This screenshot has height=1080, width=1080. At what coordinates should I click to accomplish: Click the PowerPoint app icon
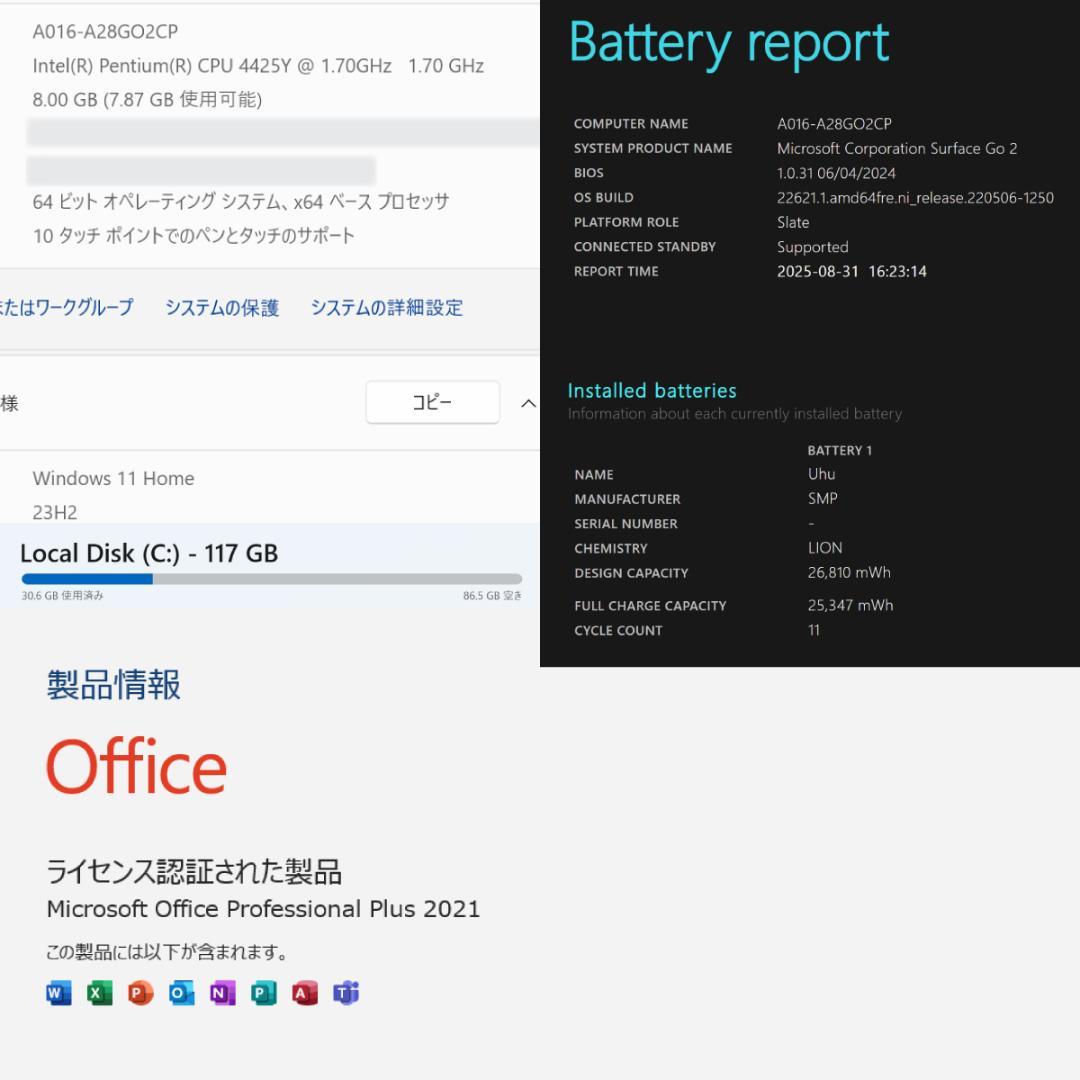141,993
